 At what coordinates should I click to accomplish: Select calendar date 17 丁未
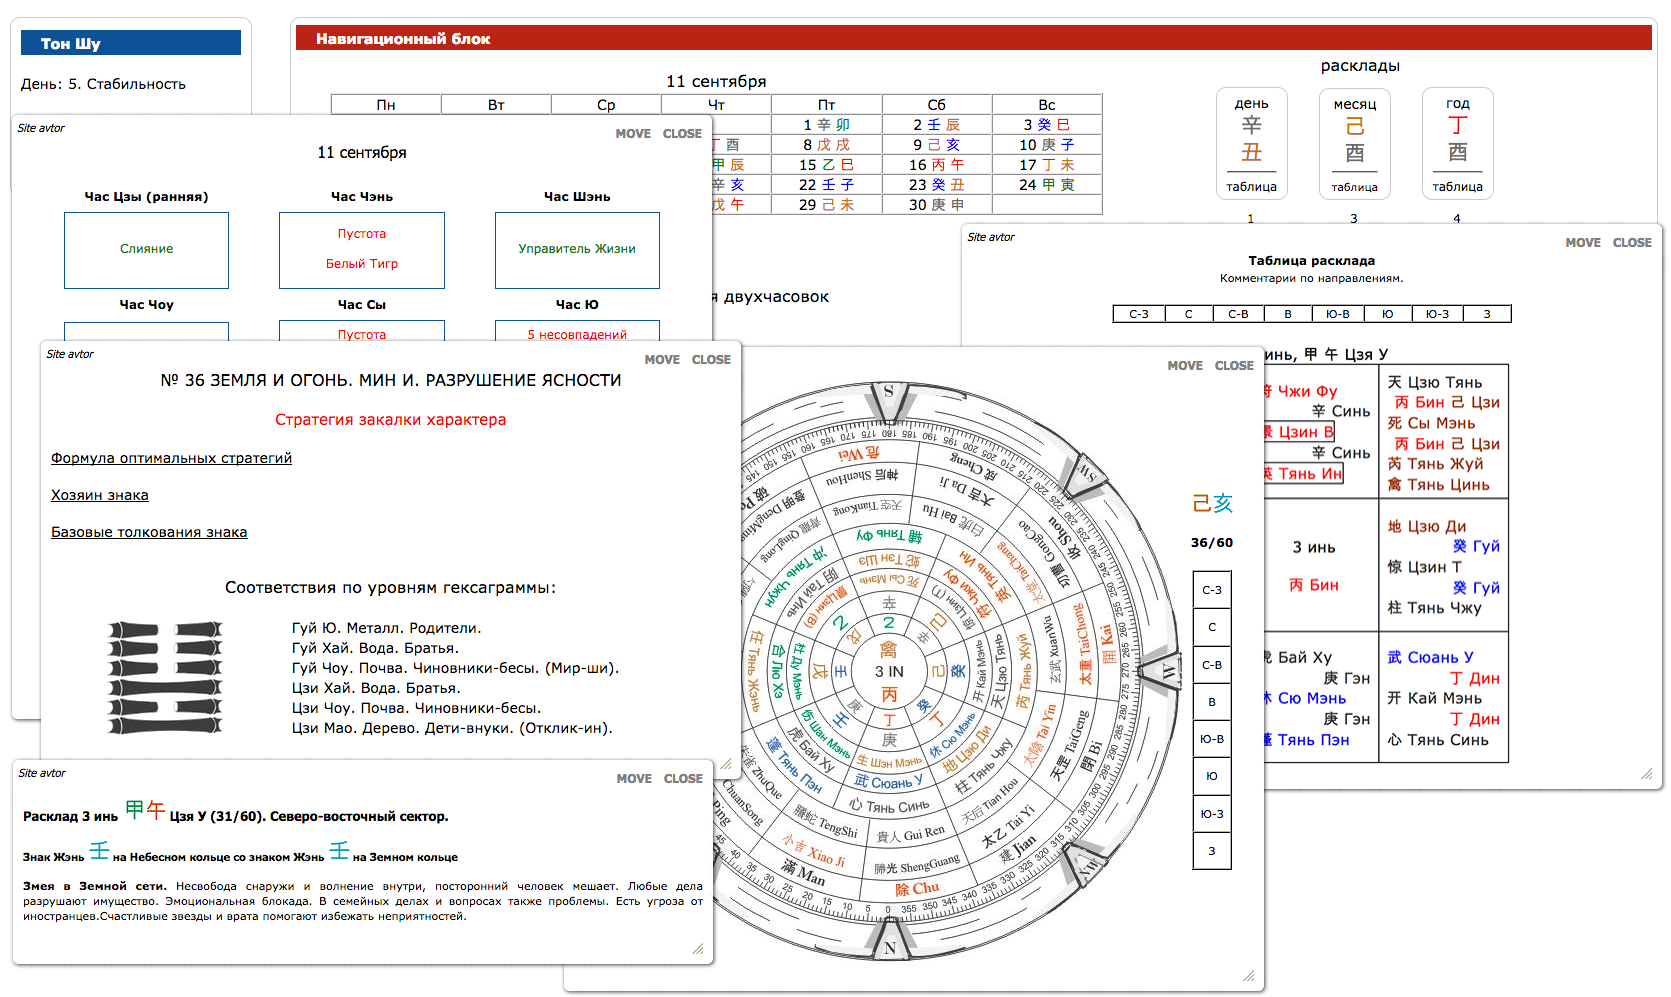pyautogui.click(x=1046, y=165)
